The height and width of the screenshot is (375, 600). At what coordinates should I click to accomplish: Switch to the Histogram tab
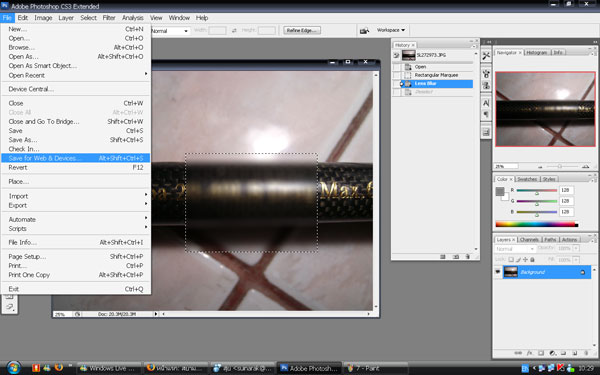(x=537, y=52)
